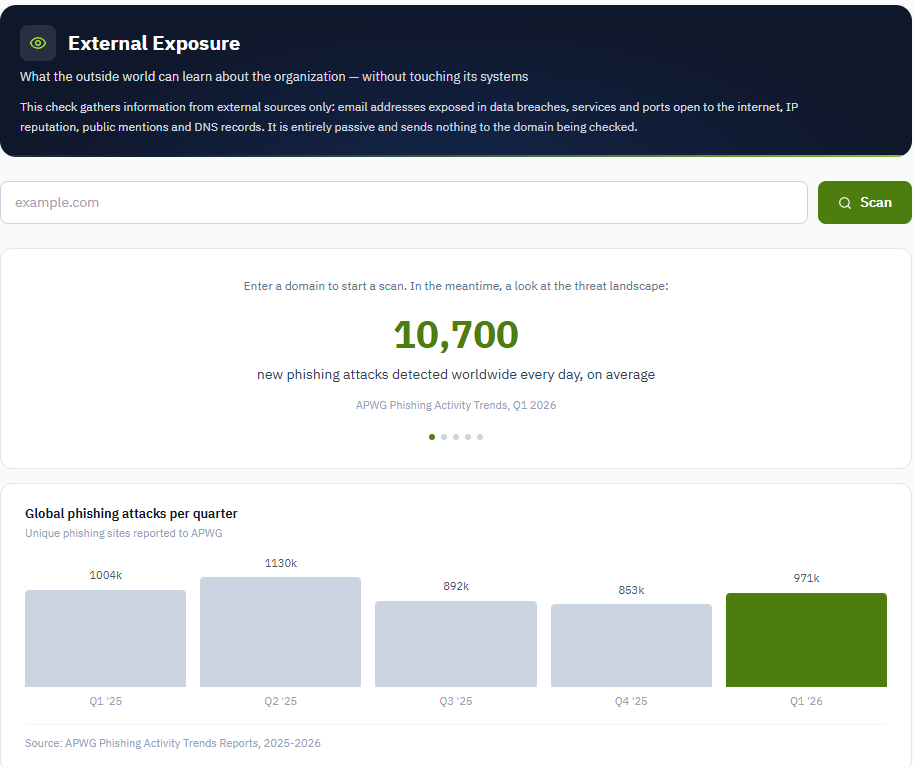Click the "Global phishing attacks per quarter" heading
This screenshot has height=766, width=913.
point(131,513)
